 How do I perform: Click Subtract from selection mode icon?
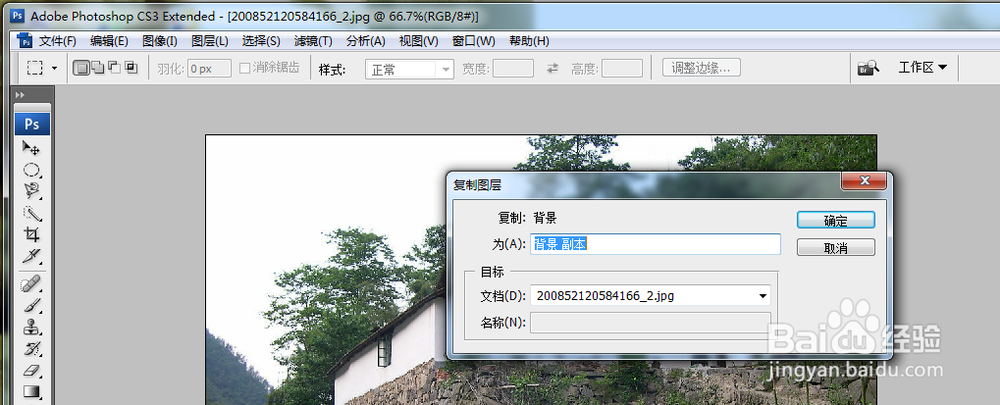tap(114, 68)
